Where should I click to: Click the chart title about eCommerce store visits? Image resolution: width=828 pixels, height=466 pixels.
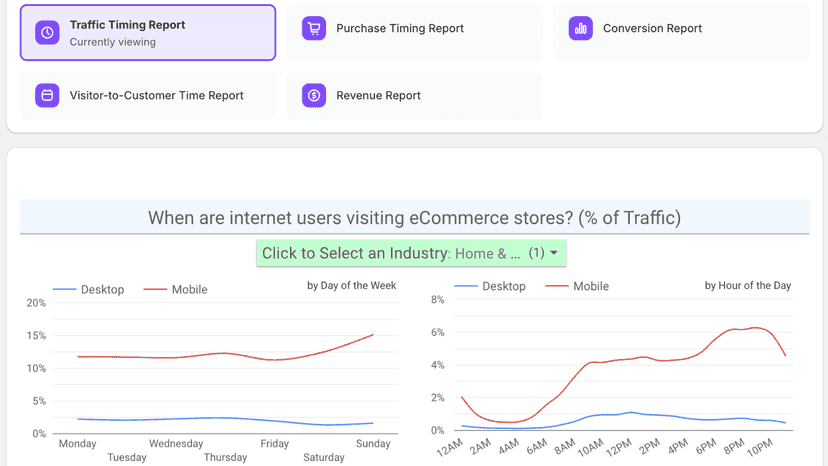(x=415, y=218)
